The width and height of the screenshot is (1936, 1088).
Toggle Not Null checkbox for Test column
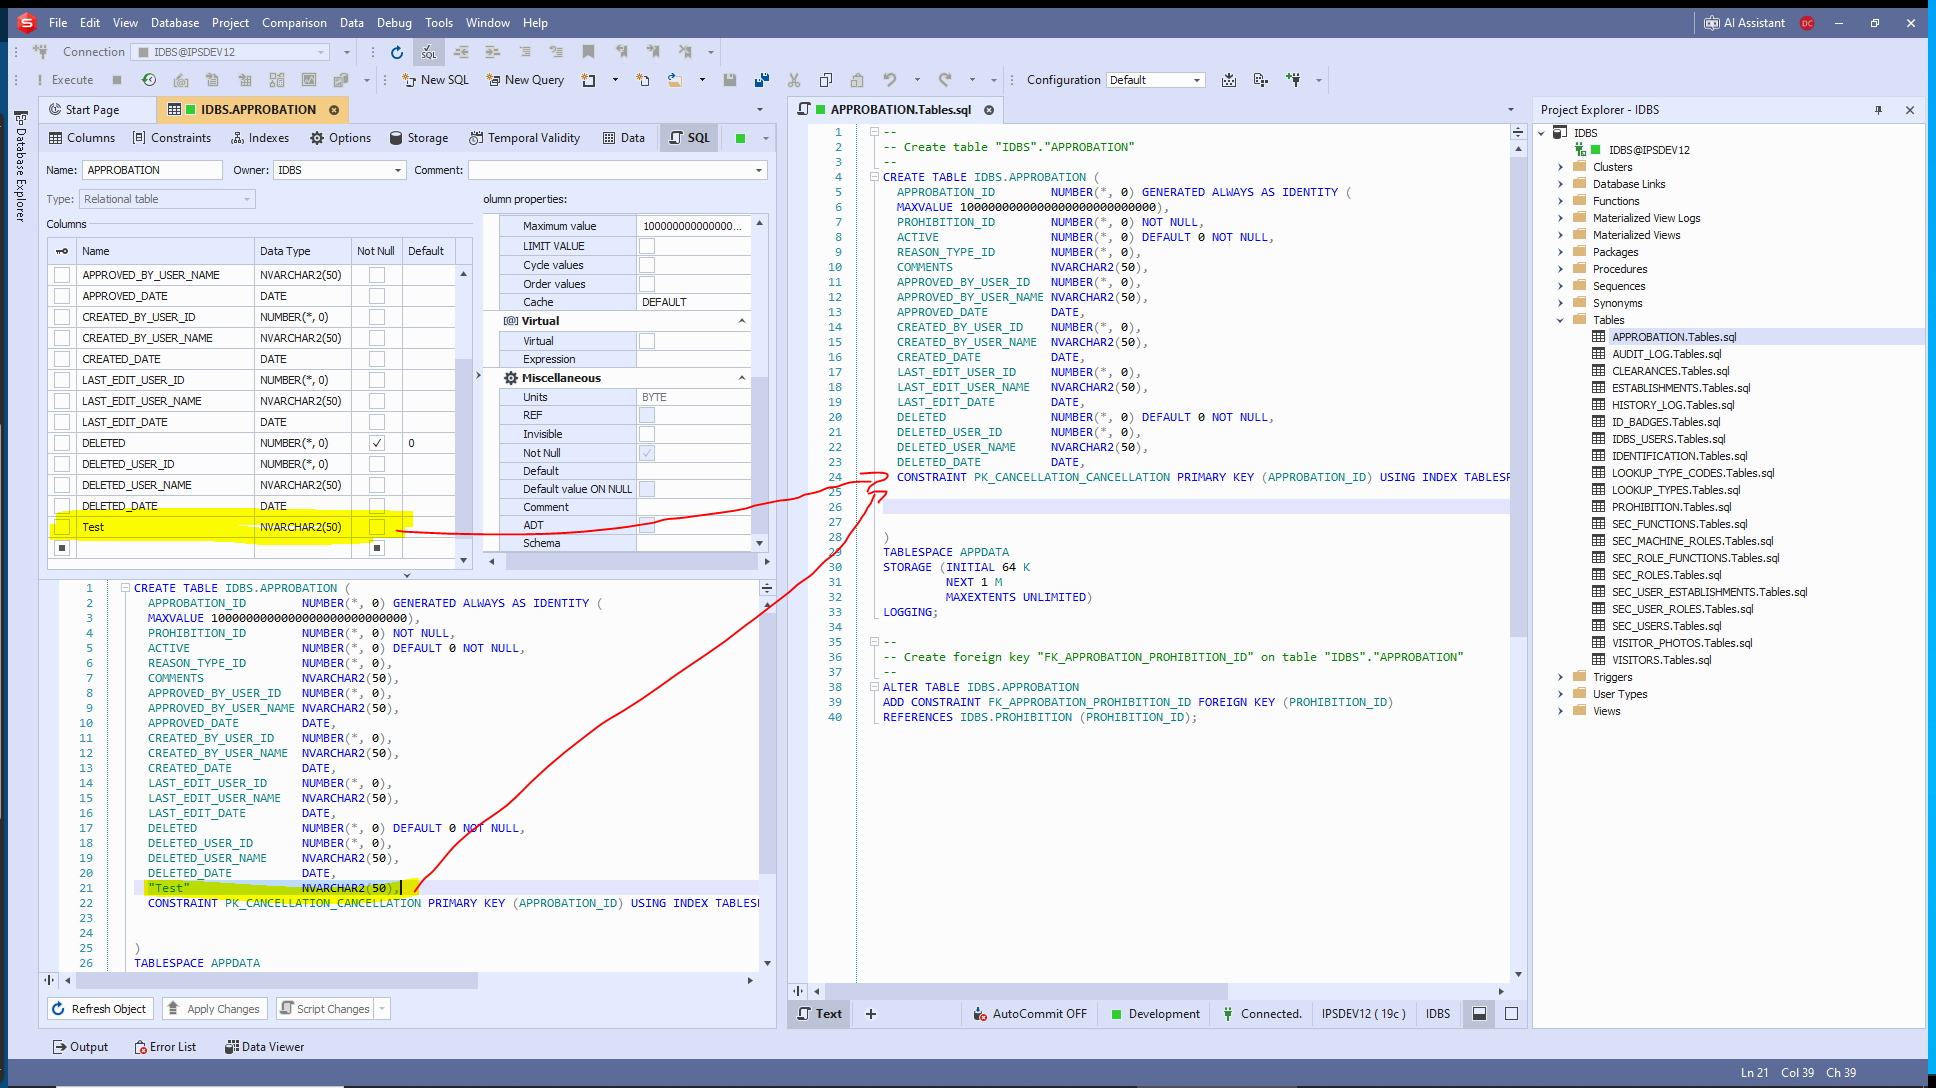click(x=377, y=527)
